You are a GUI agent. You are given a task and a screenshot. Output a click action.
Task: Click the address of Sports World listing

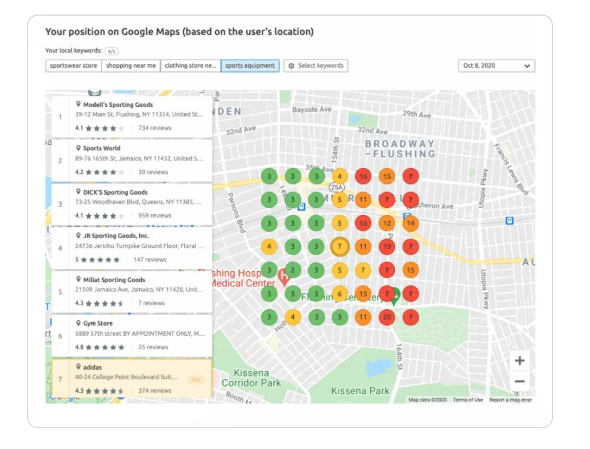click(x=139, y=158)
